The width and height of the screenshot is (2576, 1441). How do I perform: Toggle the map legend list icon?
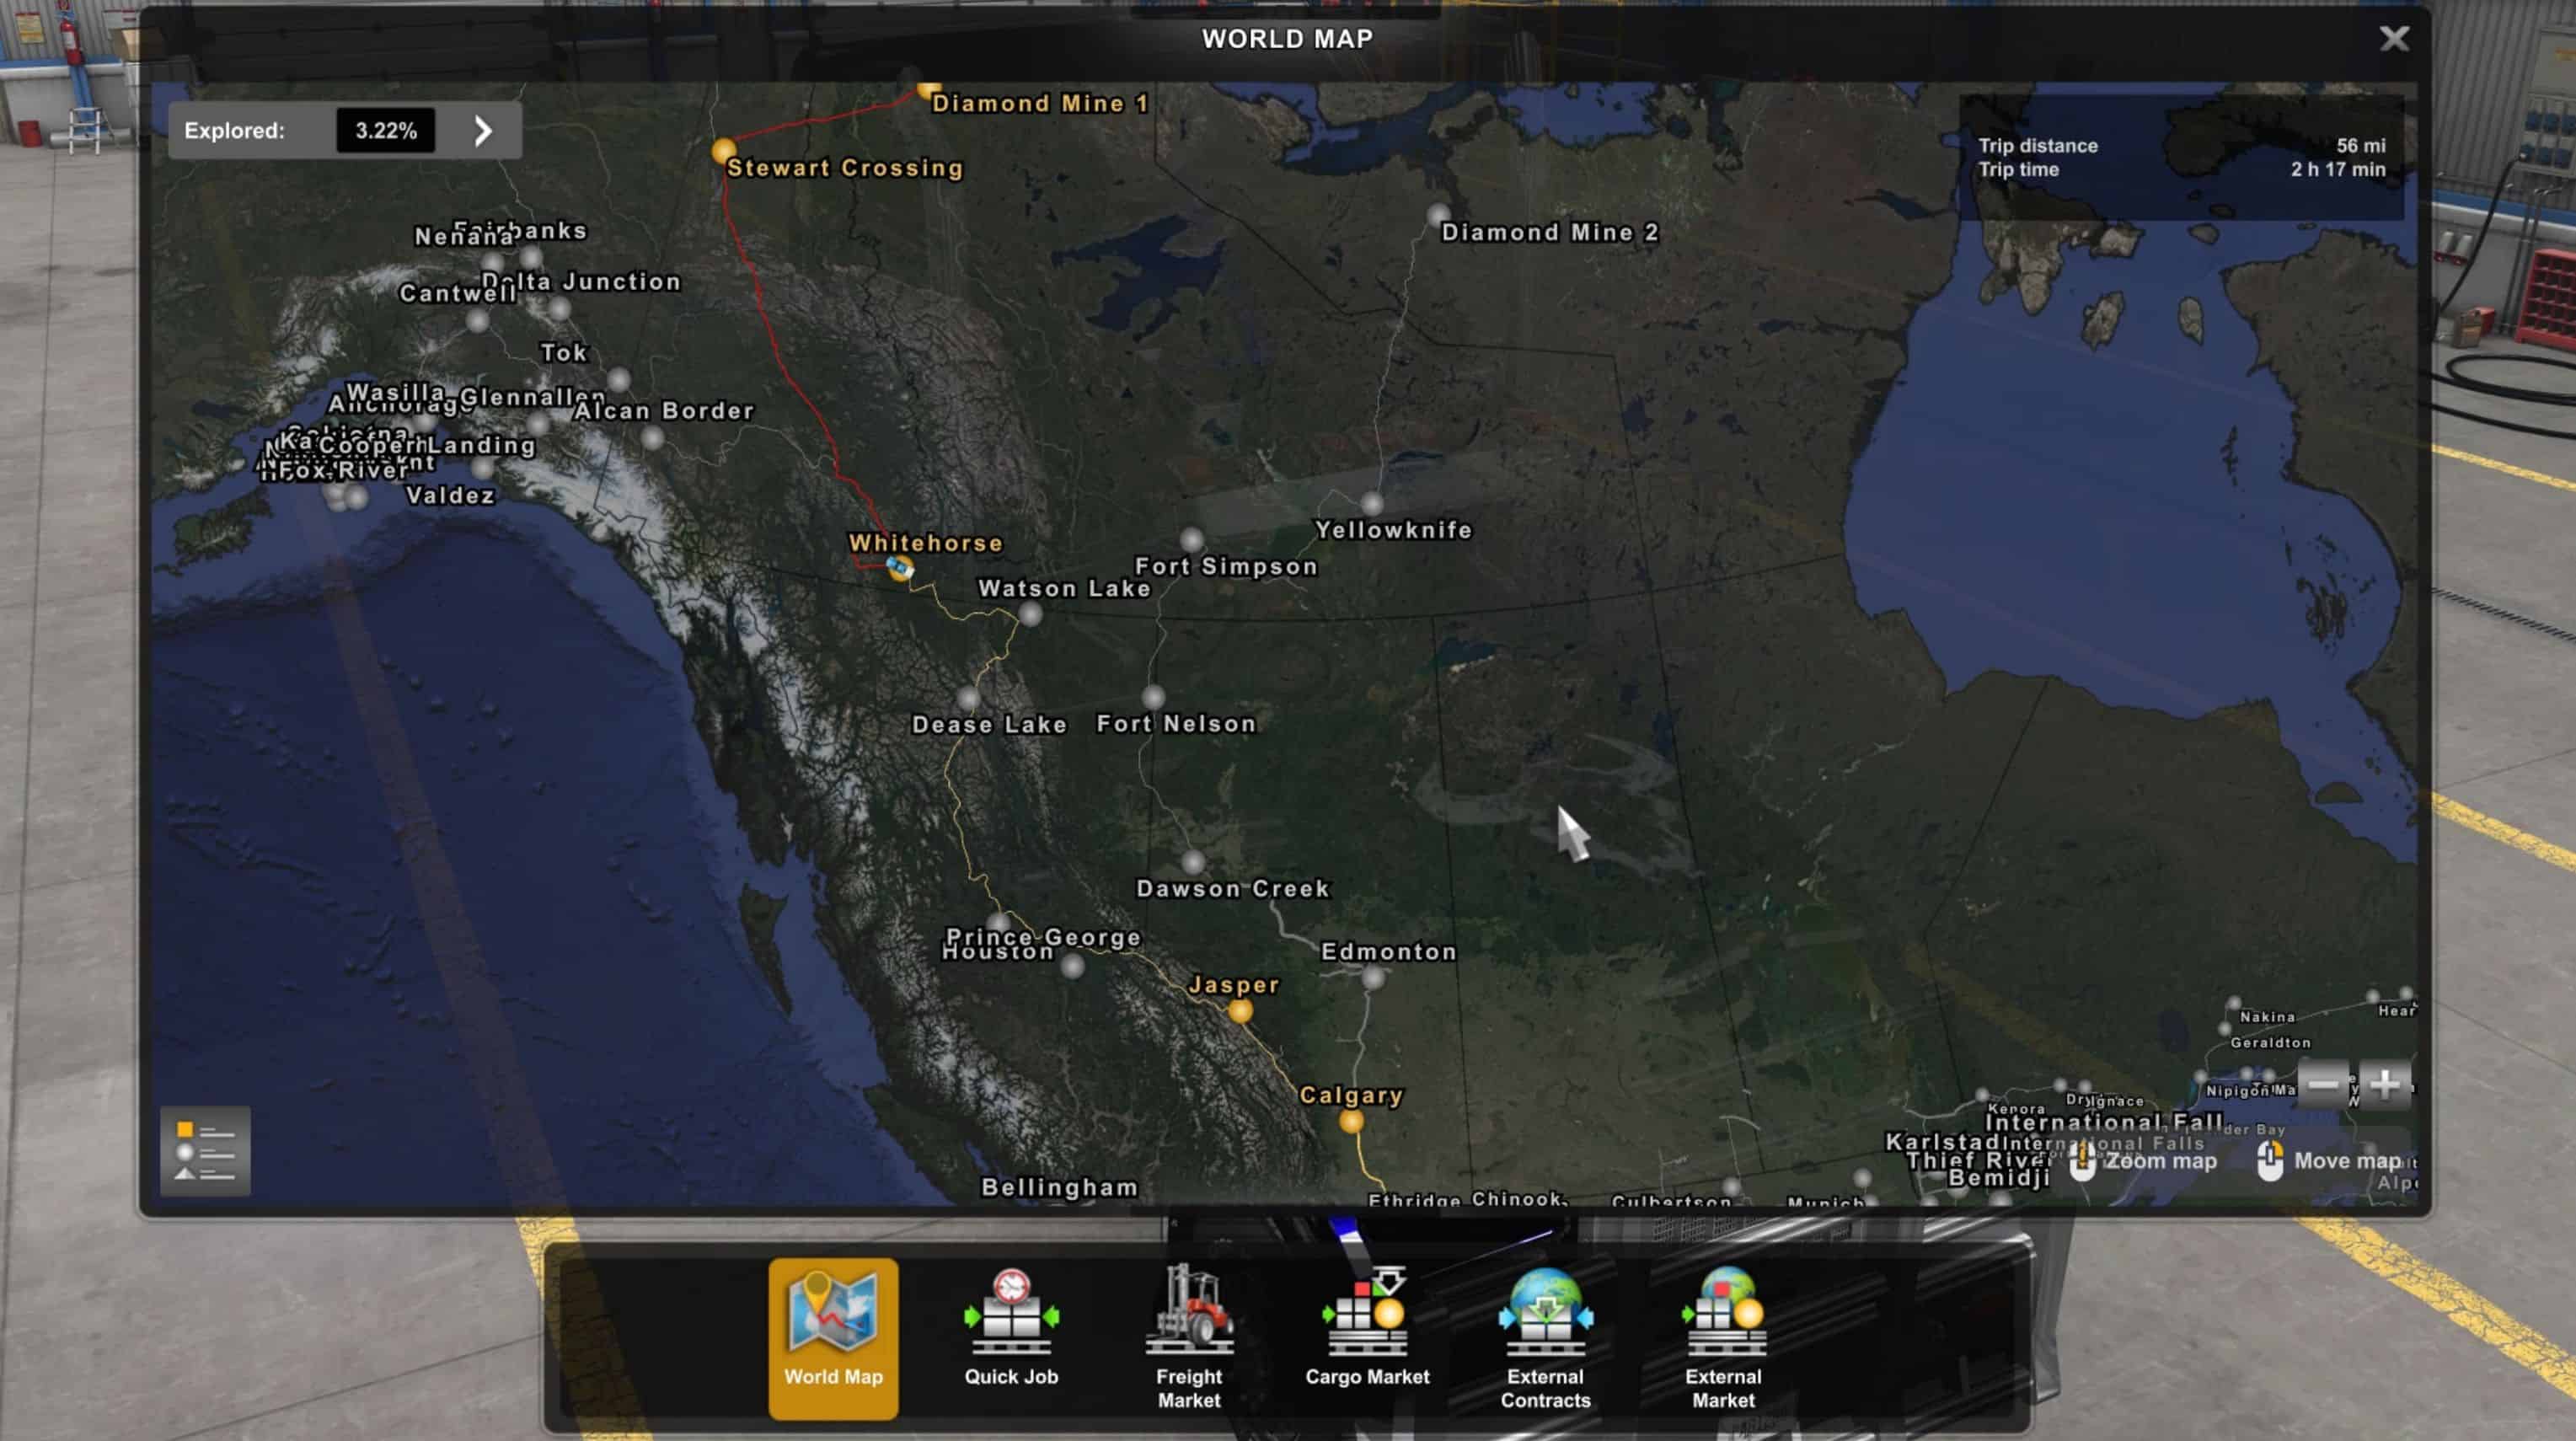tap(205, 1150)
